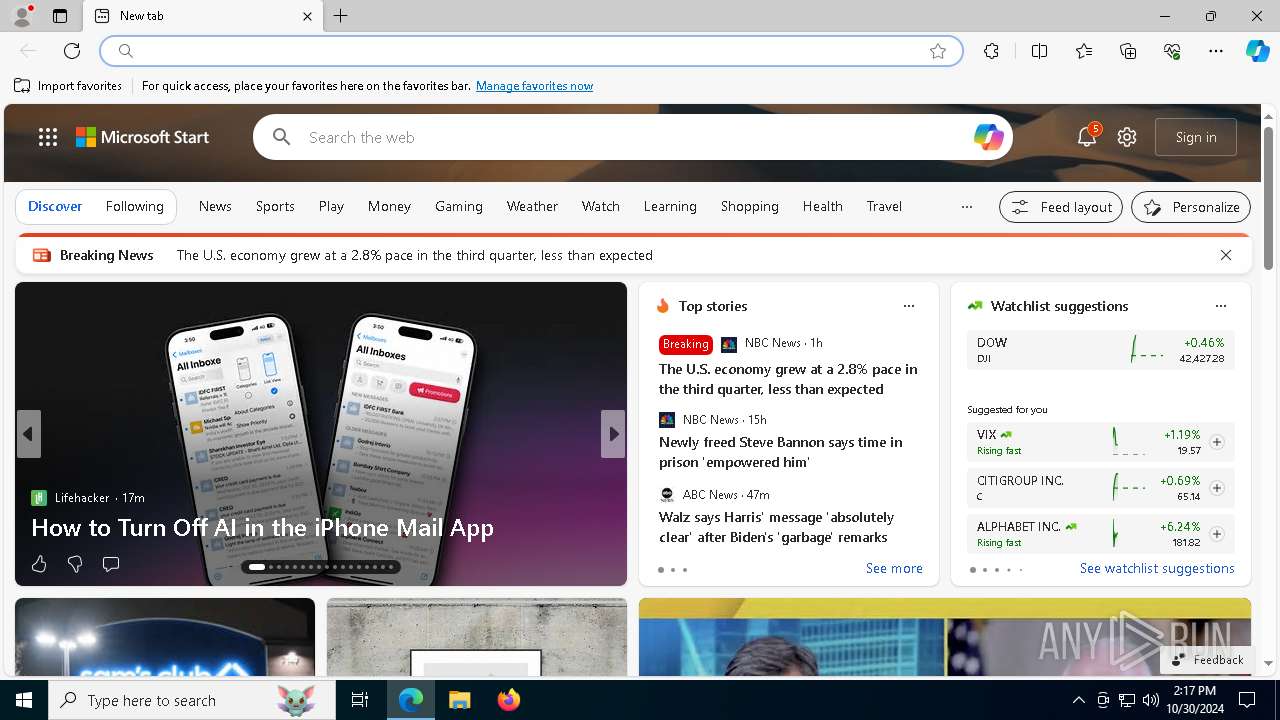1280x720 pixels.
Task: Click See watchlist suggestions link
Action: (x=1157, y=568)
